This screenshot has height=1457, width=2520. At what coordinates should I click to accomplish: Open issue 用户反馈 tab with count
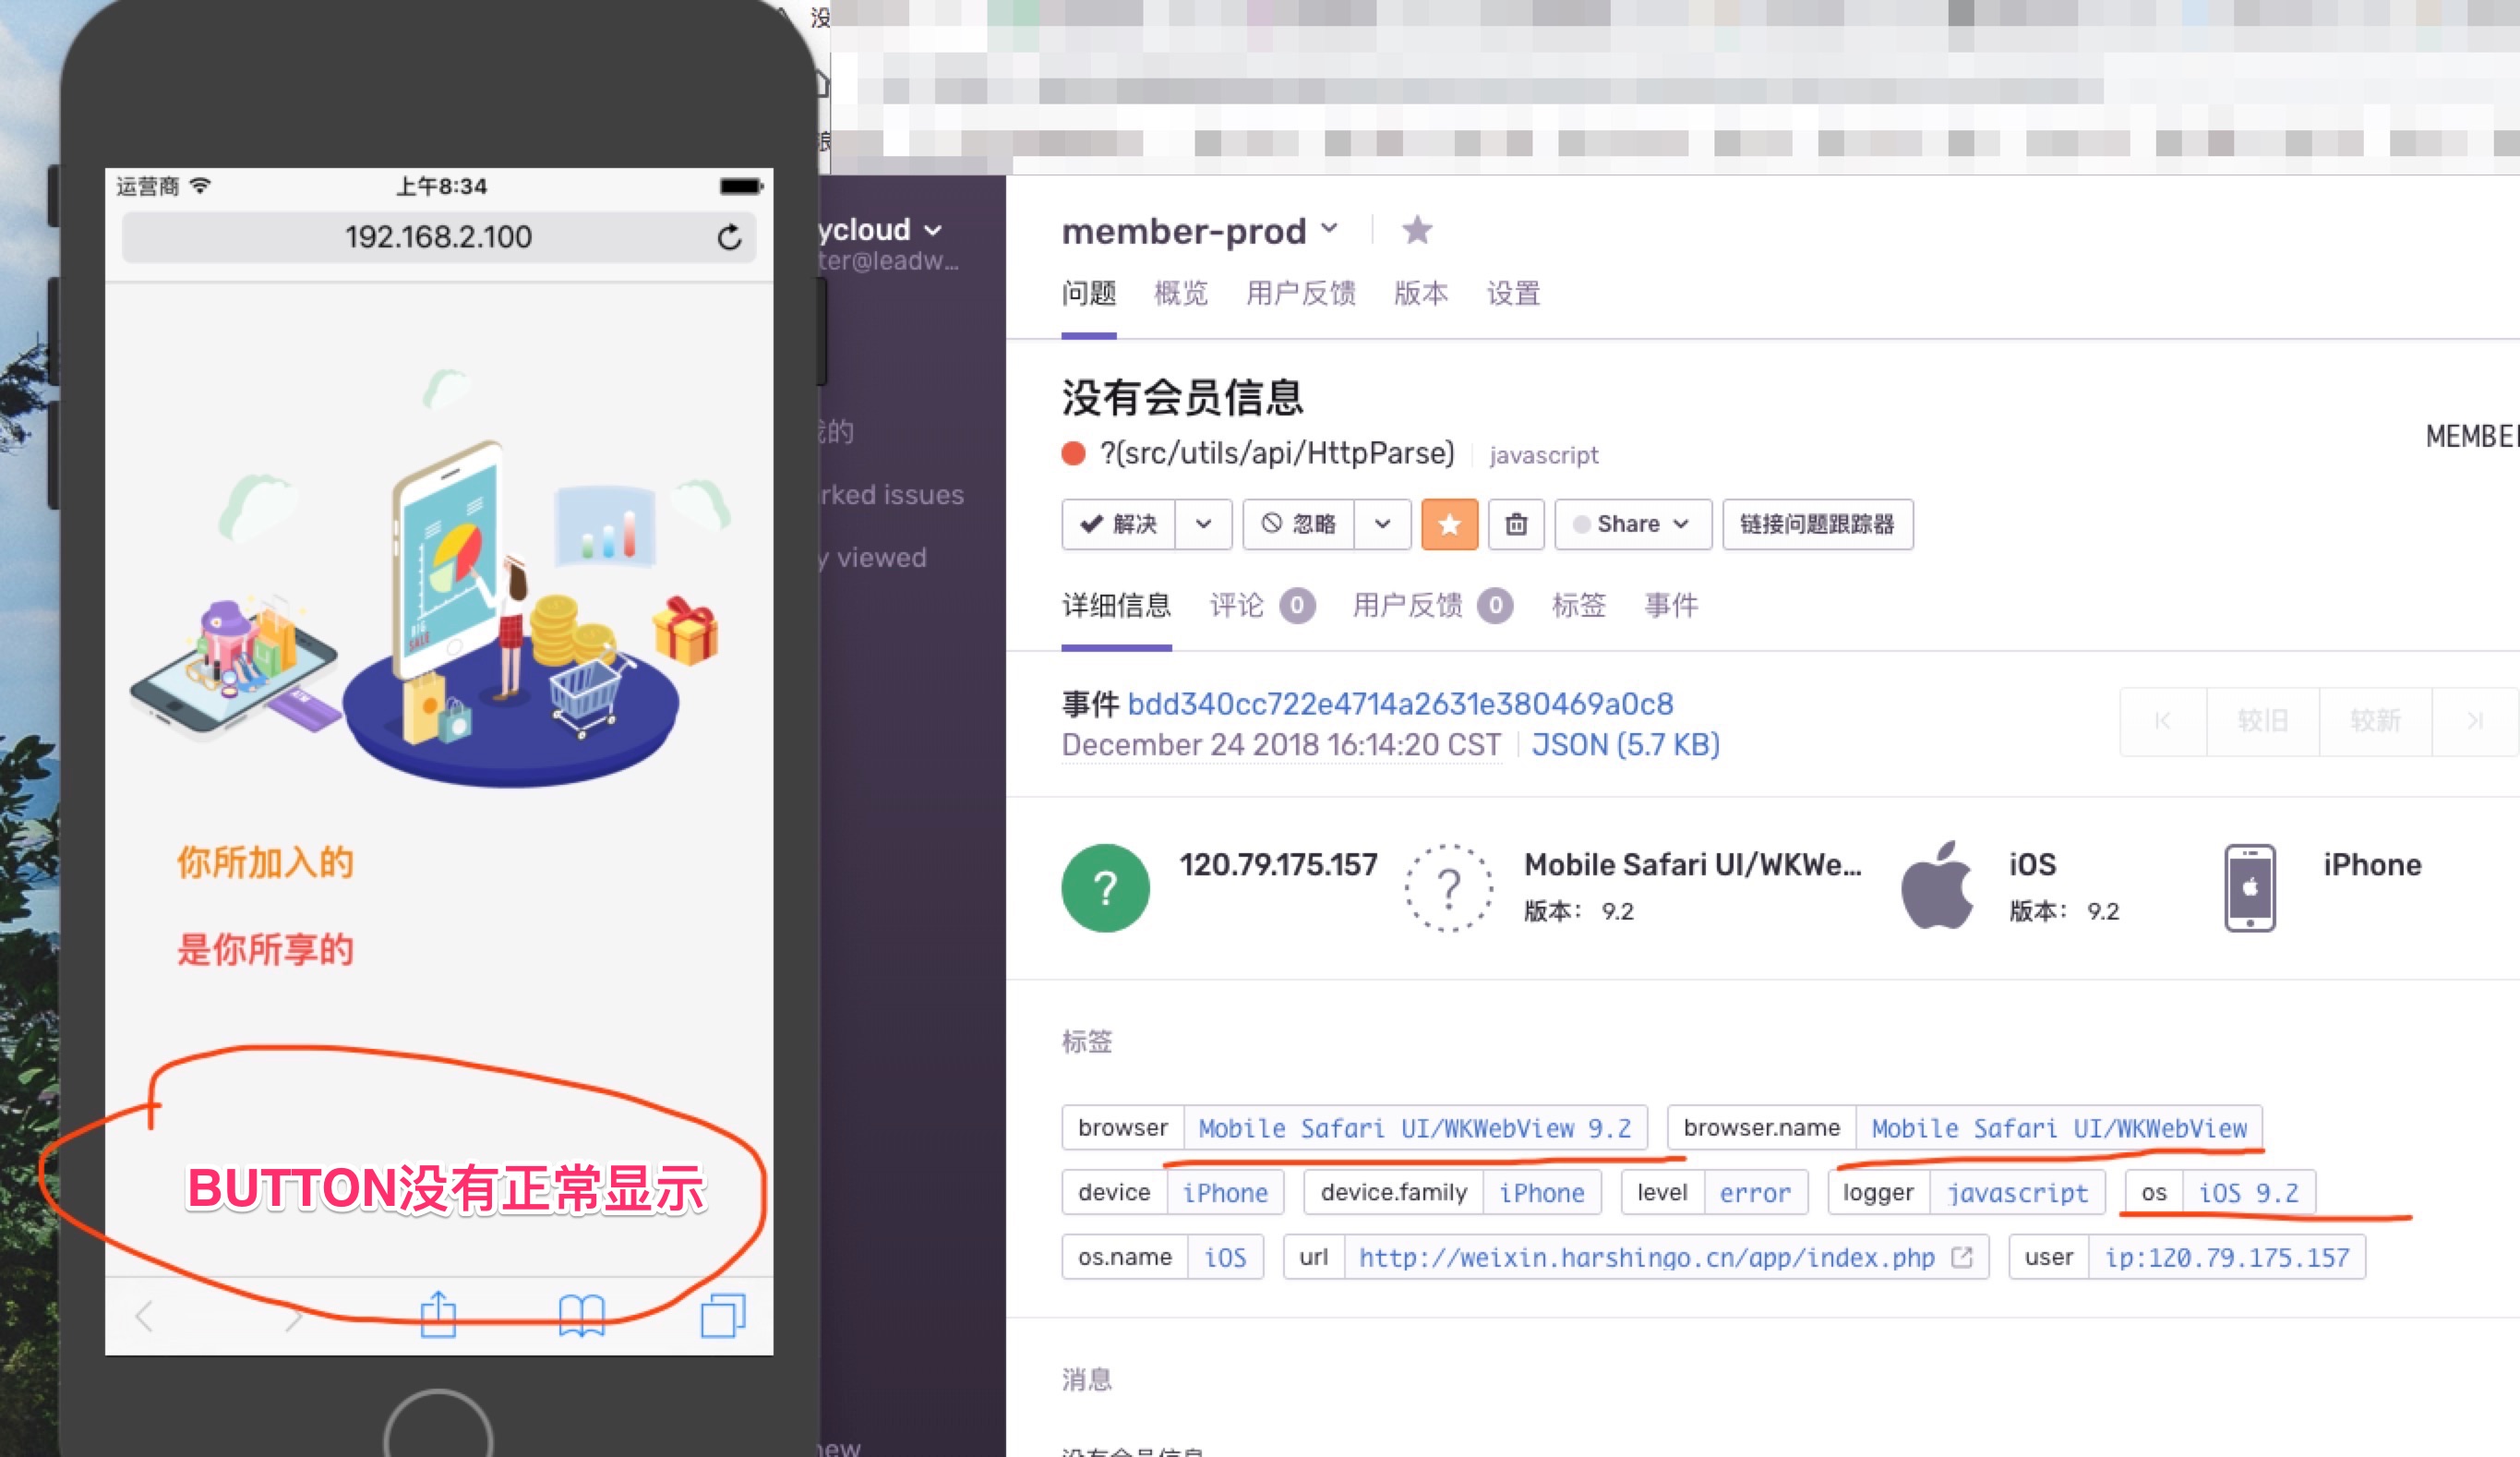[x=1432, y=606]
